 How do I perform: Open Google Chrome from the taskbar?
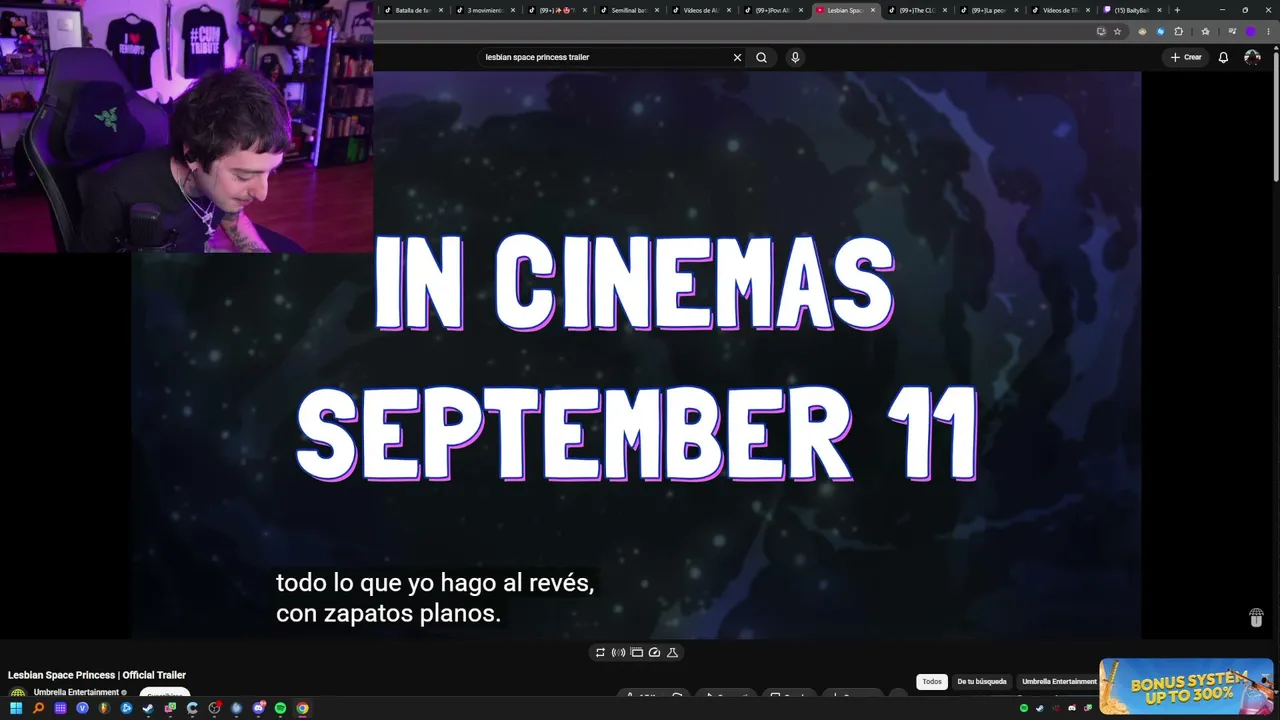coord(302,708)
